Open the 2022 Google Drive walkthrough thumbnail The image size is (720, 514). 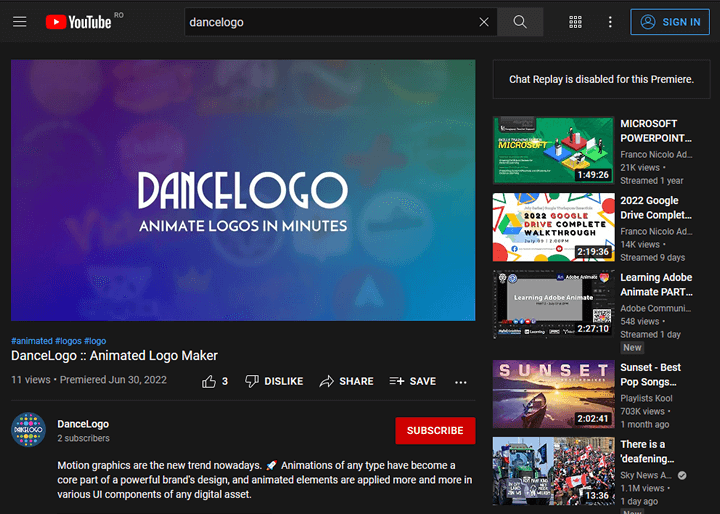[x=553, y=227]
